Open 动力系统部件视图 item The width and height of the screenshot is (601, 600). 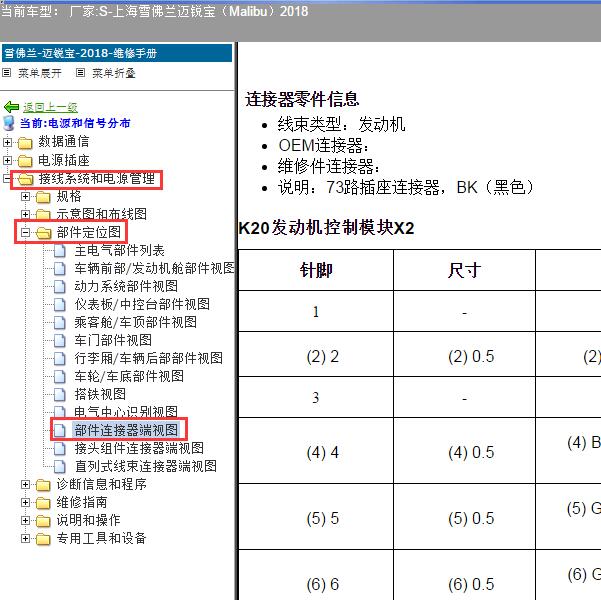[x=126, y=286]
